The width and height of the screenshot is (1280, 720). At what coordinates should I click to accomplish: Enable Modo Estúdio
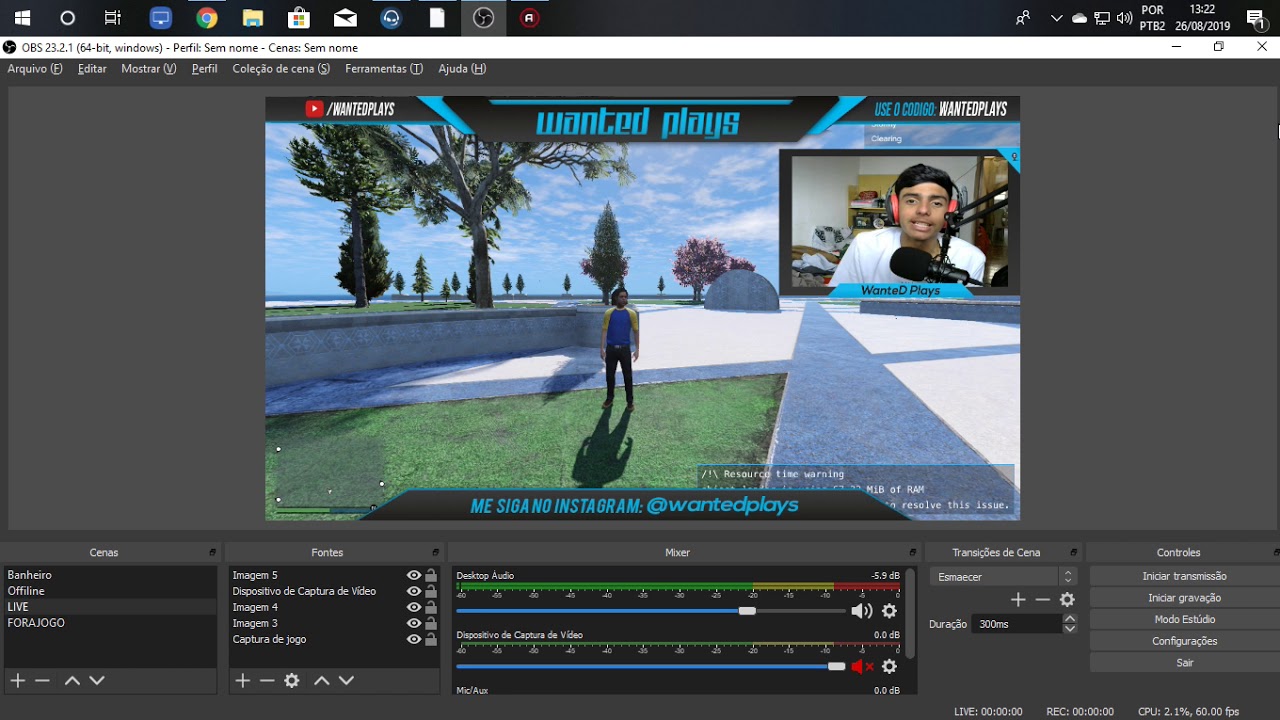click(x=1184, y=620)
